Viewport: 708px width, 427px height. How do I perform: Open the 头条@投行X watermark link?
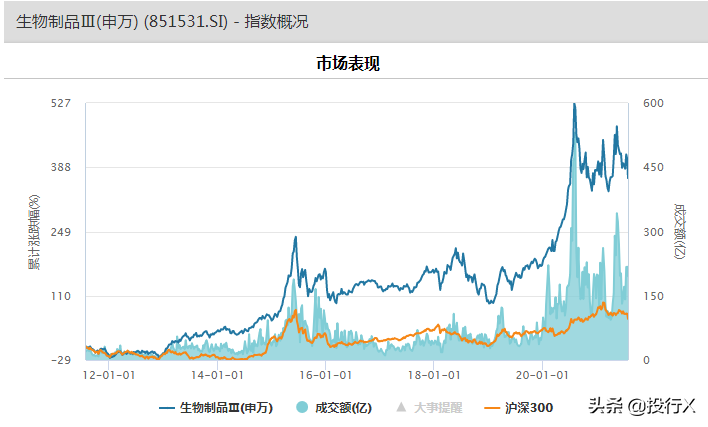640,405
